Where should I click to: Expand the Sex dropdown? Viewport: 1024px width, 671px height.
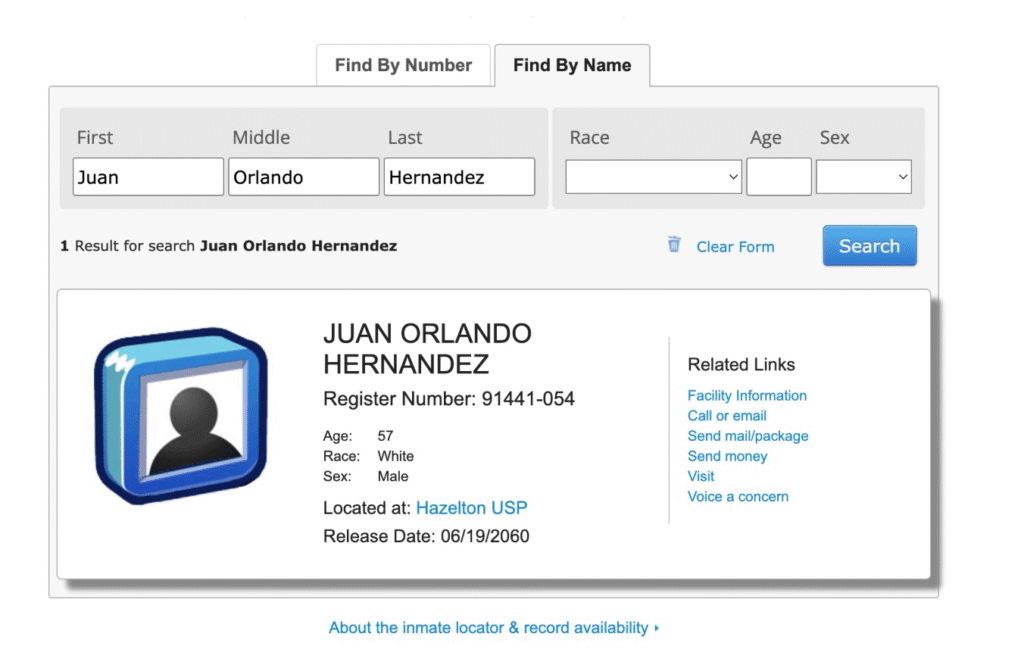[x=863, y=177]
